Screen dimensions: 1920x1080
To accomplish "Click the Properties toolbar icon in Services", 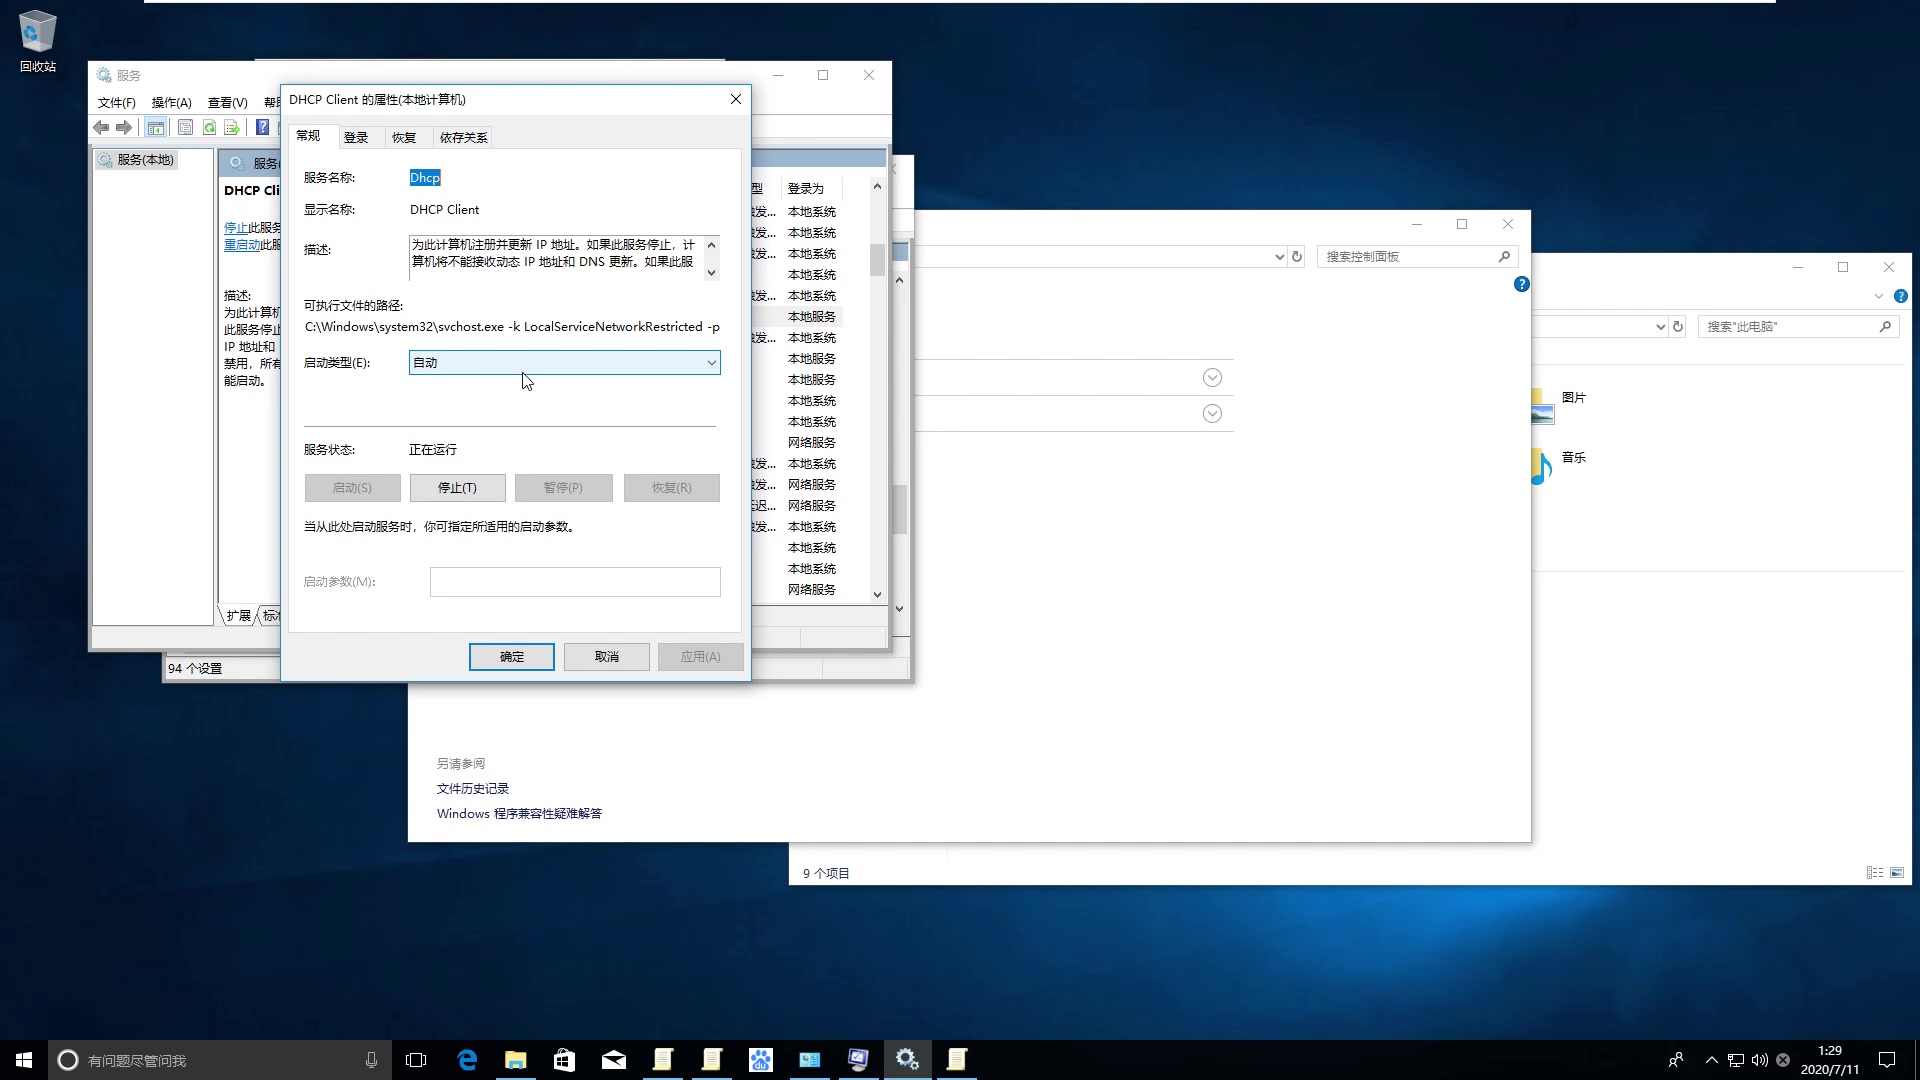I will point(185,127).
